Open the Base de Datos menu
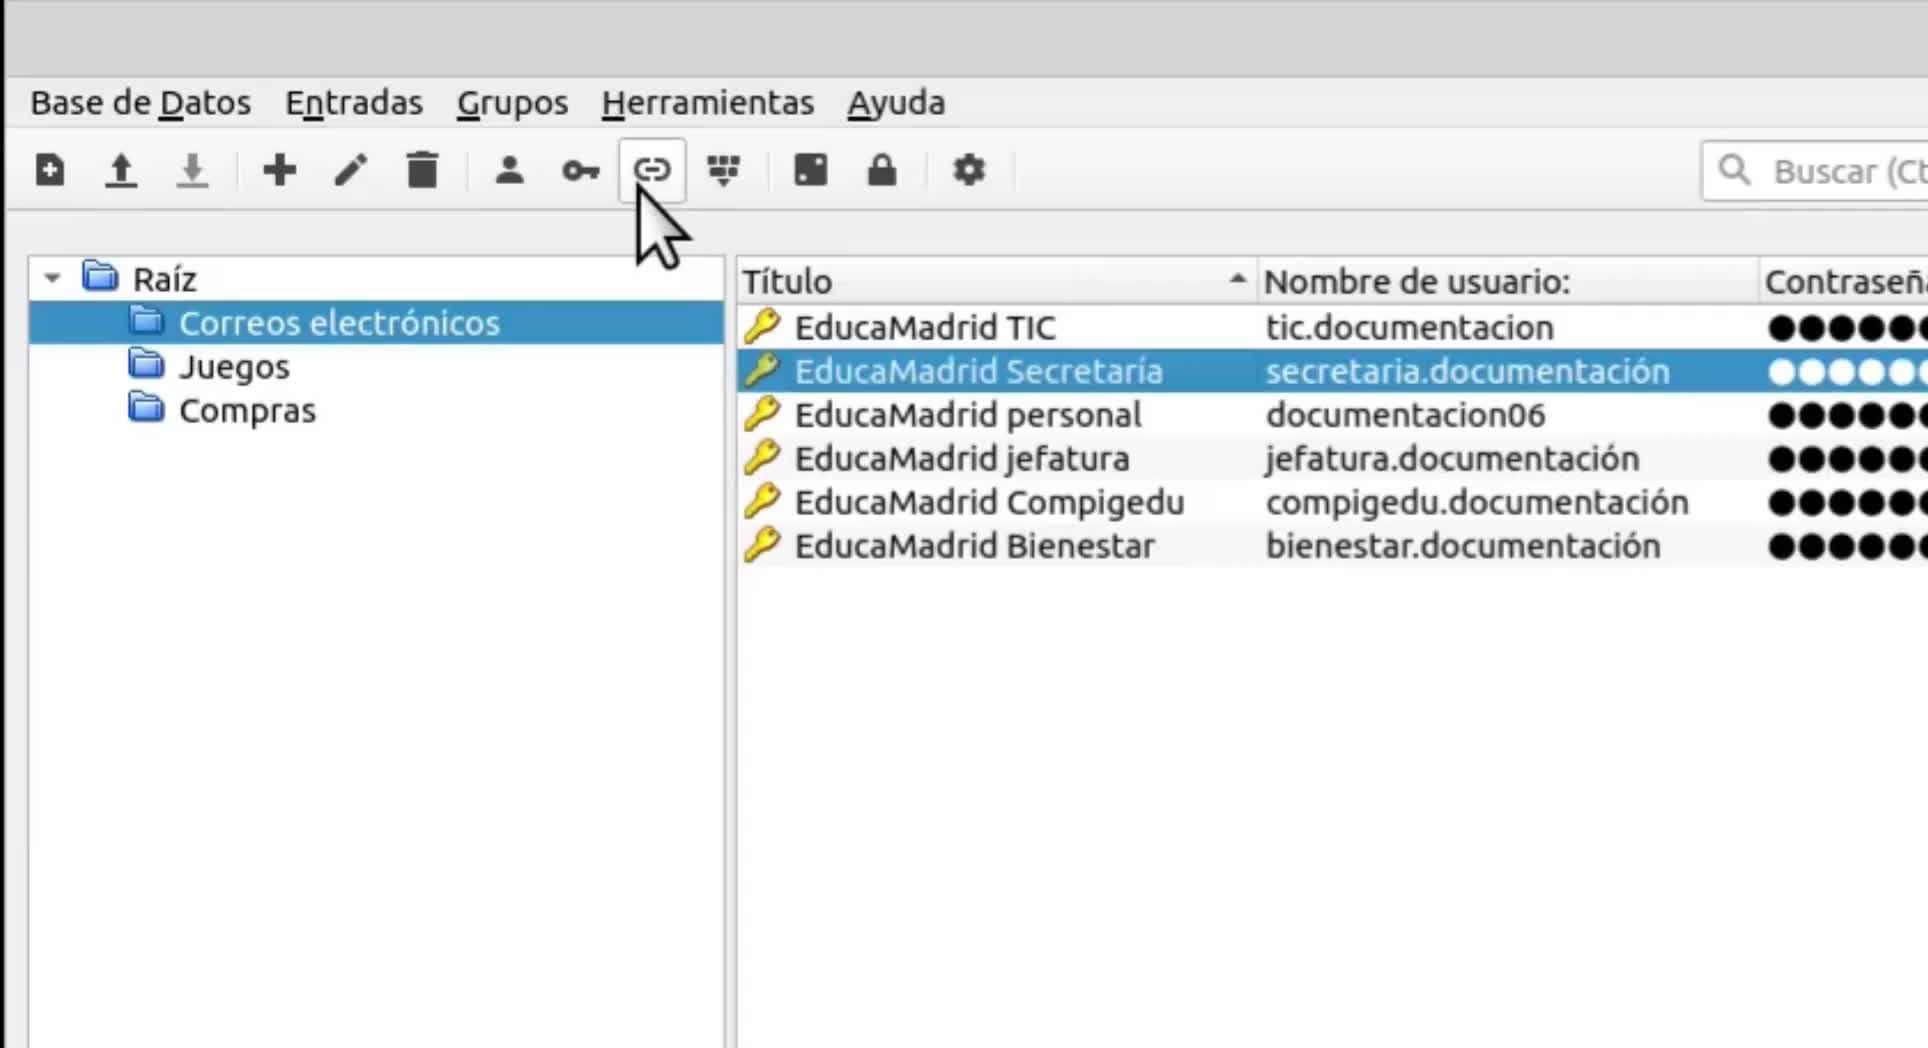This screenshot has height=1048, width=1928. (141, 103)
